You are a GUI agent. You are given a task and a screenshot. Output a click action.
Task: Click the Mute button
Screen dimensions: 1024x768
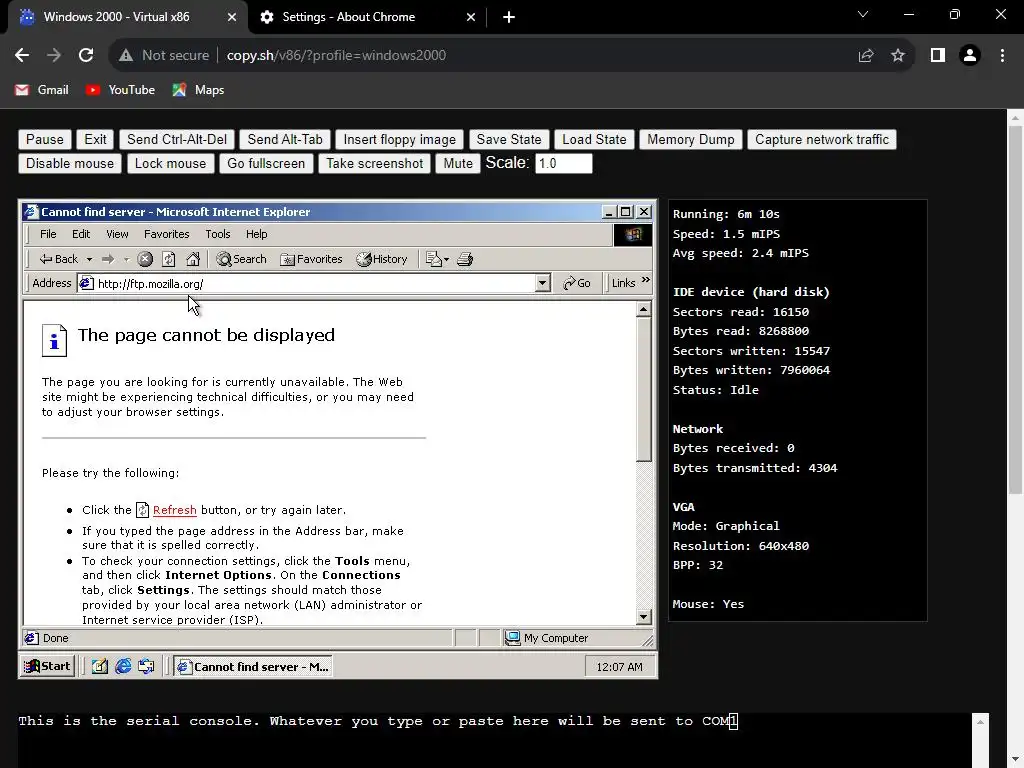coord(458,164)
